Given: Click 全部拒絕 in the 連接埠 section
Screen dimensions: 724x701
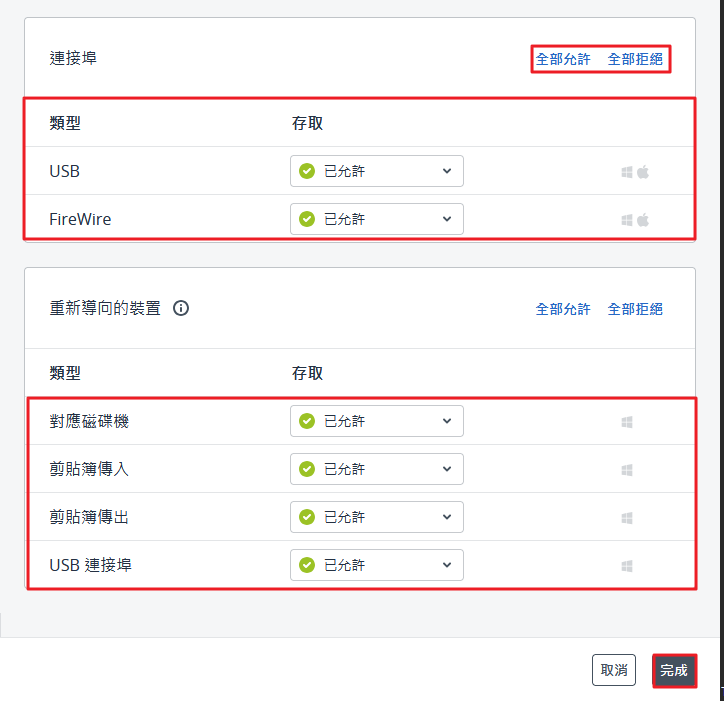Looking at the screenshot, I should tap(635, 59).
